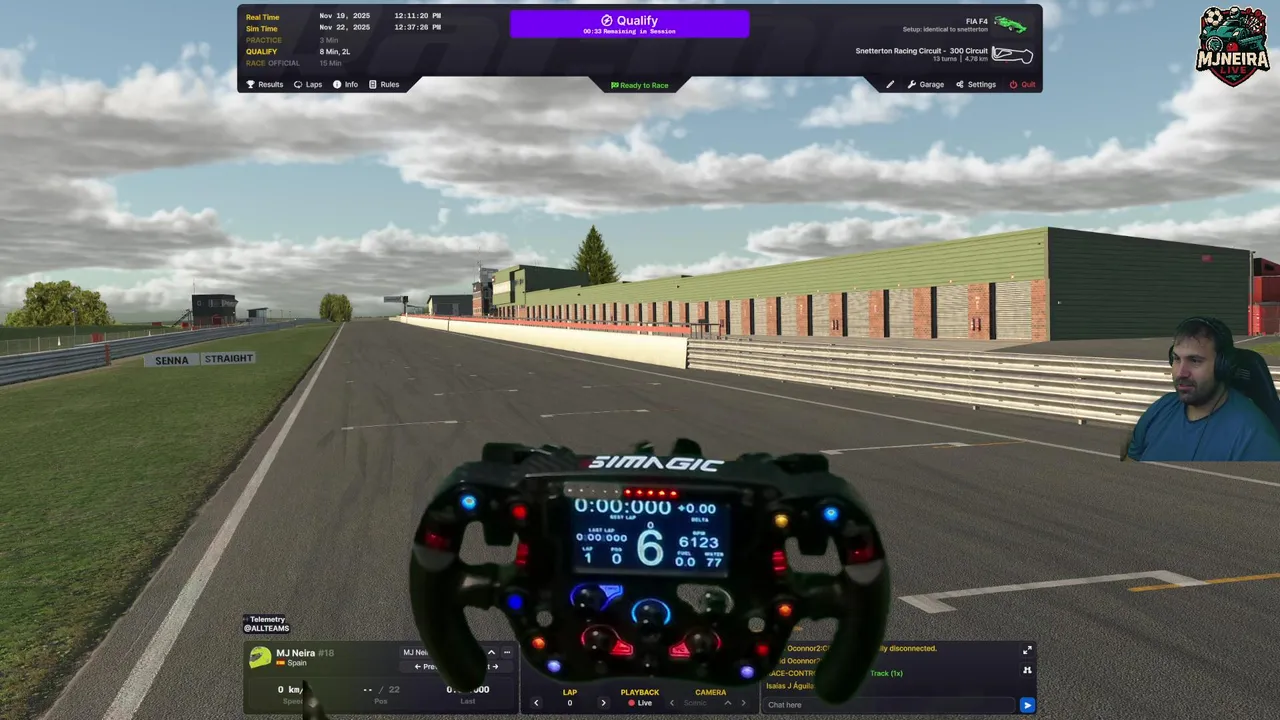Click the participants icon in chat panel
The width and height of the screenshot is (1280, 720).
[1027, 670]
